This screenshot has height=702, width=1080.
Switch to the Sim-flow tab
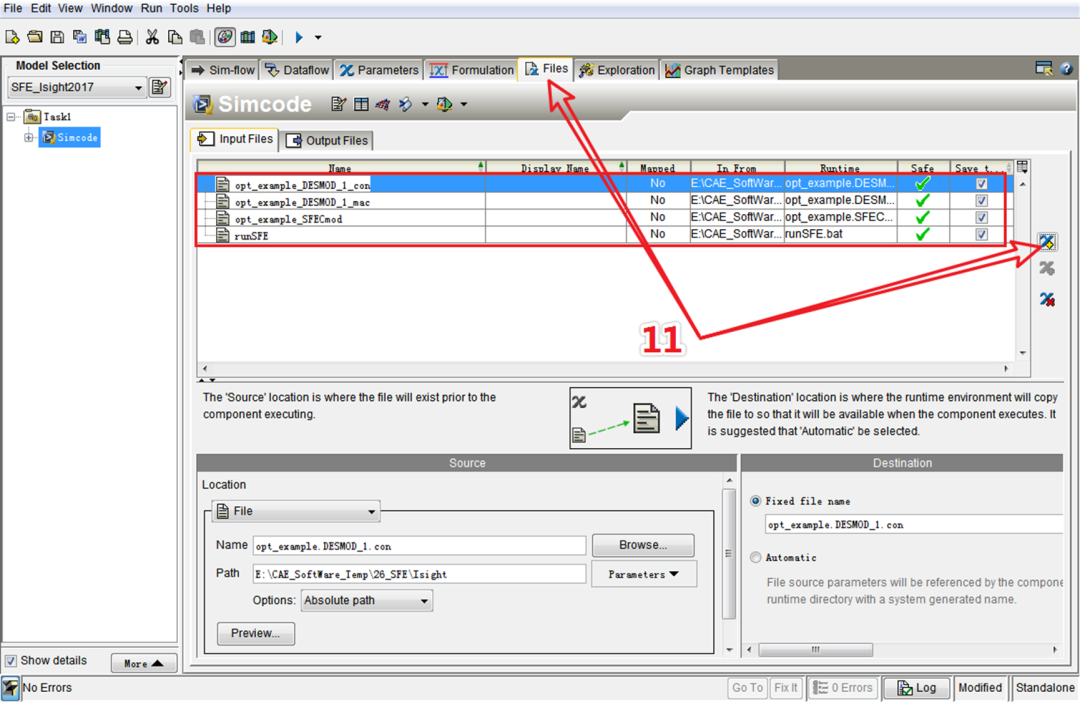coord(222,70)
